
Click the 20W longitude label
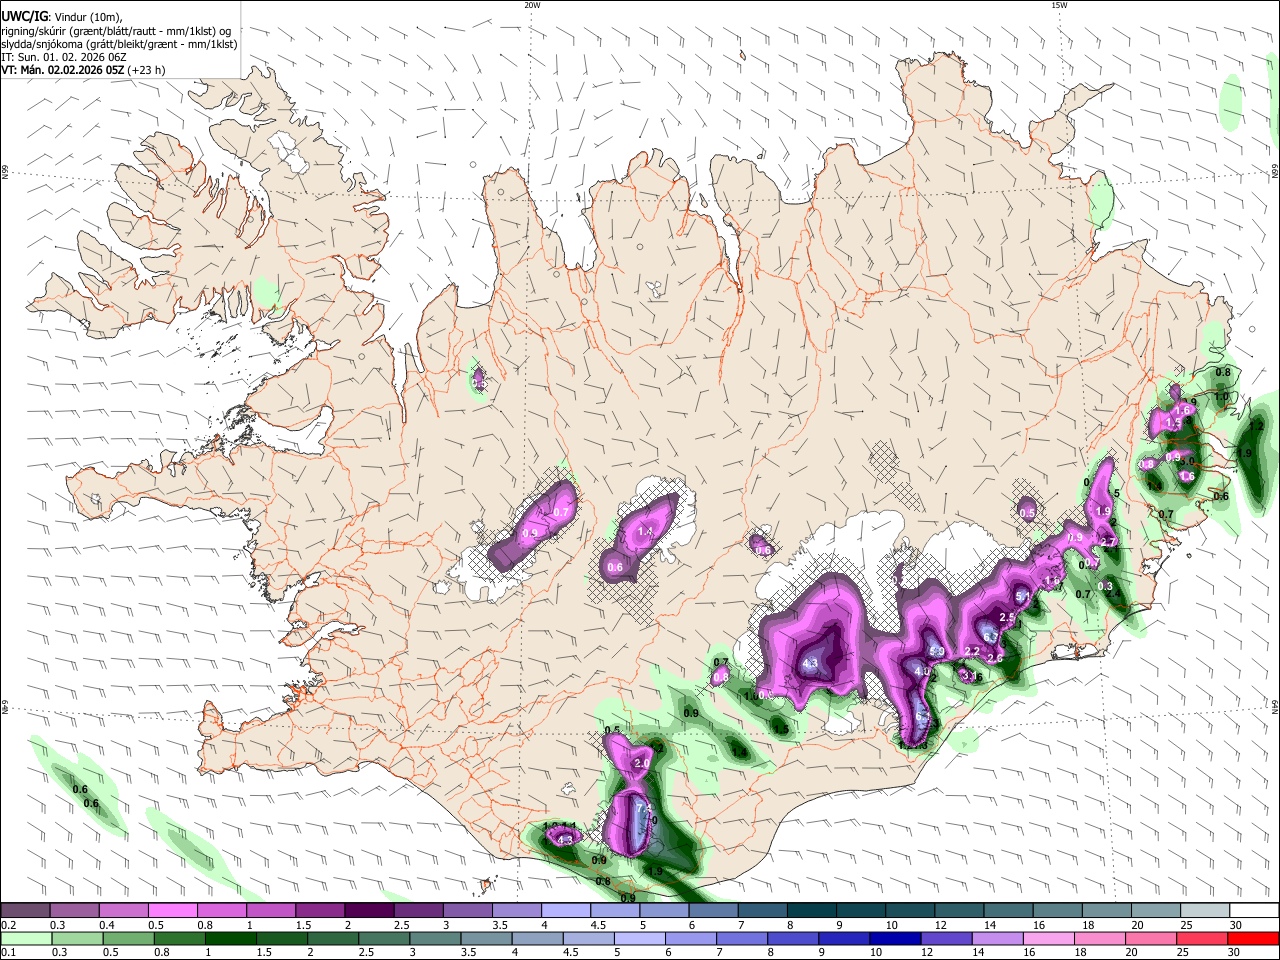pyautogui.click(x=532, y=5)
